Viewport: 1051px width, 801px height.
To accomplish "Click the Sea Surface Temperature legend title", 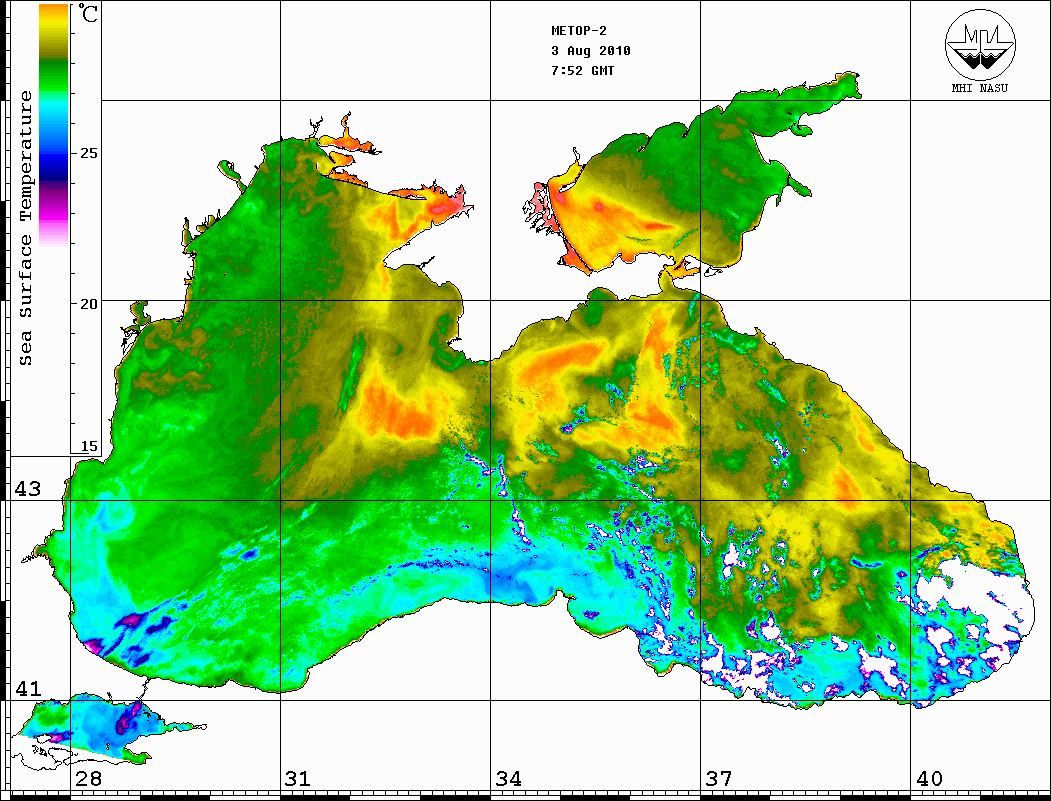I will click(25, 228).
